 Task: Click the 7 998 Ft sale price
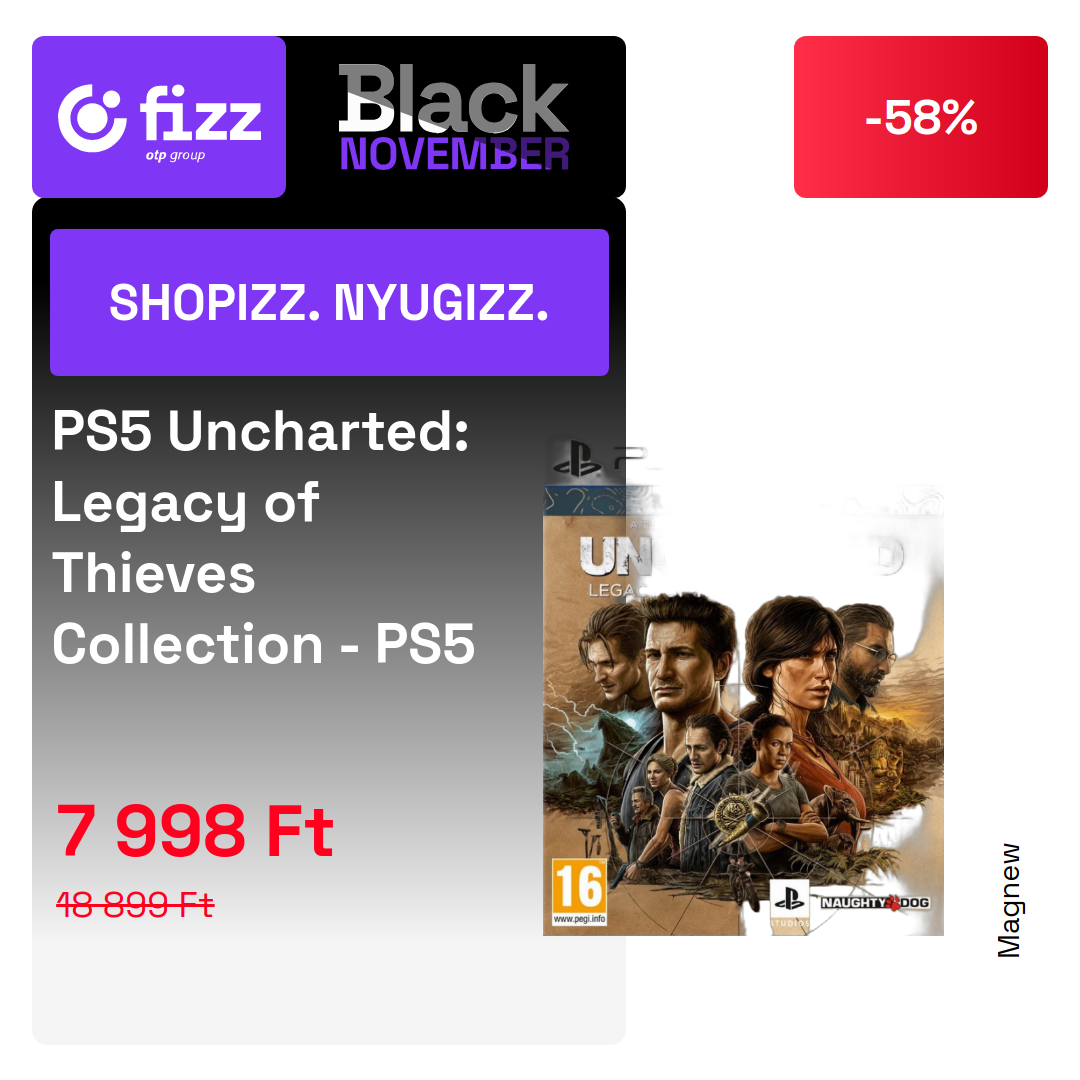(x=195, y=831)
